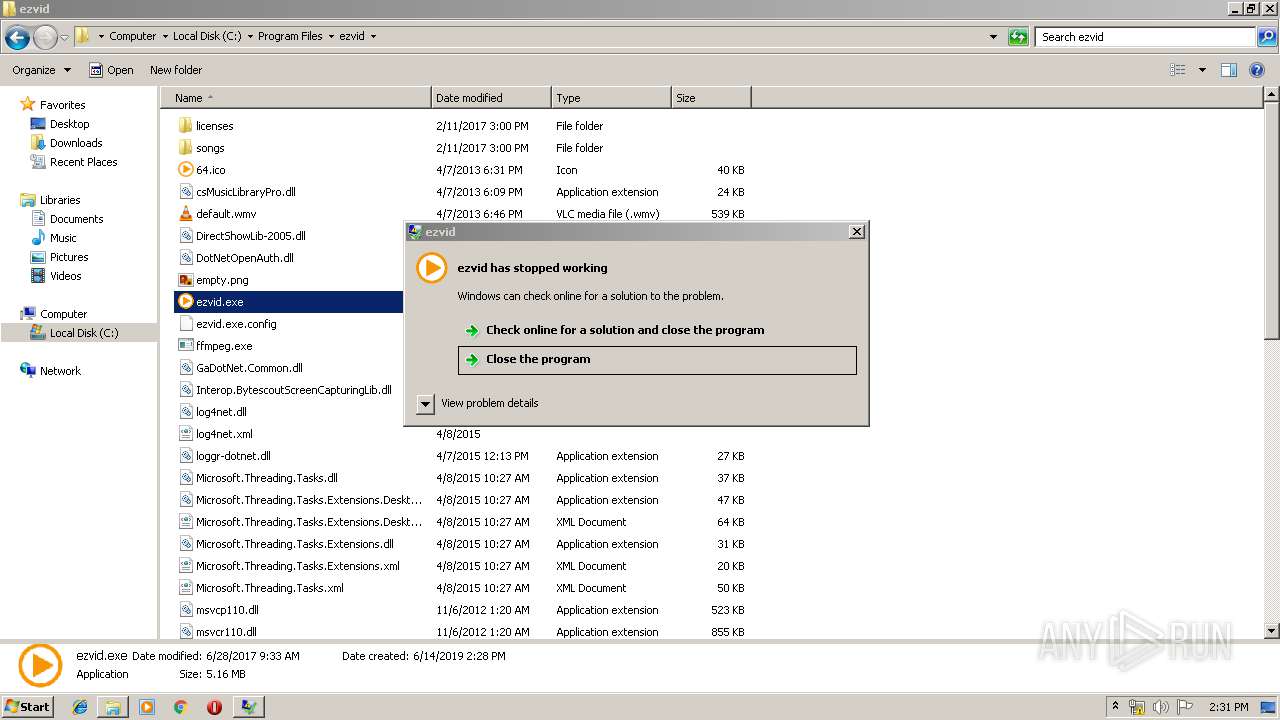Click Computer in the address breadcrumb
The height and width of the screenshot is (720, 1280).
tap(133, 37)
